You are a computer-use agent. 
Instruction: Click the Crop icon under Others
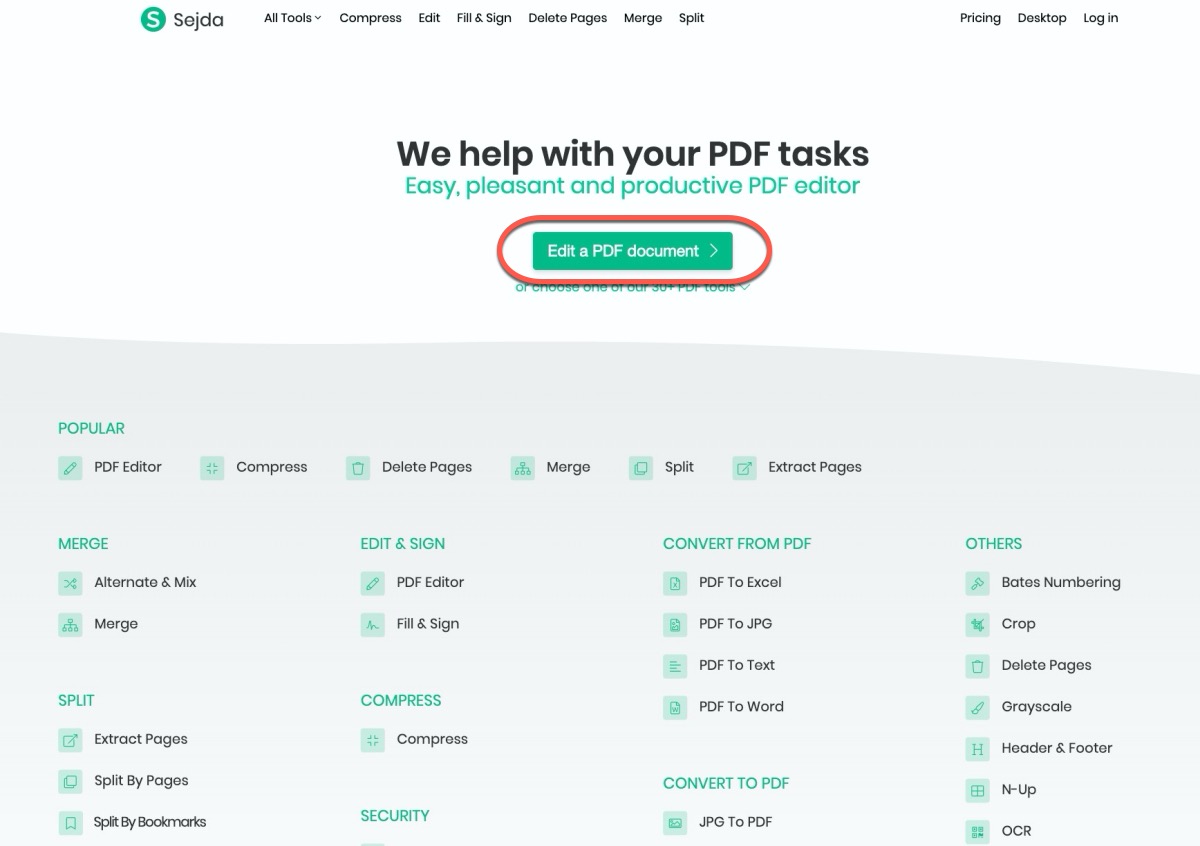(x=977, y=625)
